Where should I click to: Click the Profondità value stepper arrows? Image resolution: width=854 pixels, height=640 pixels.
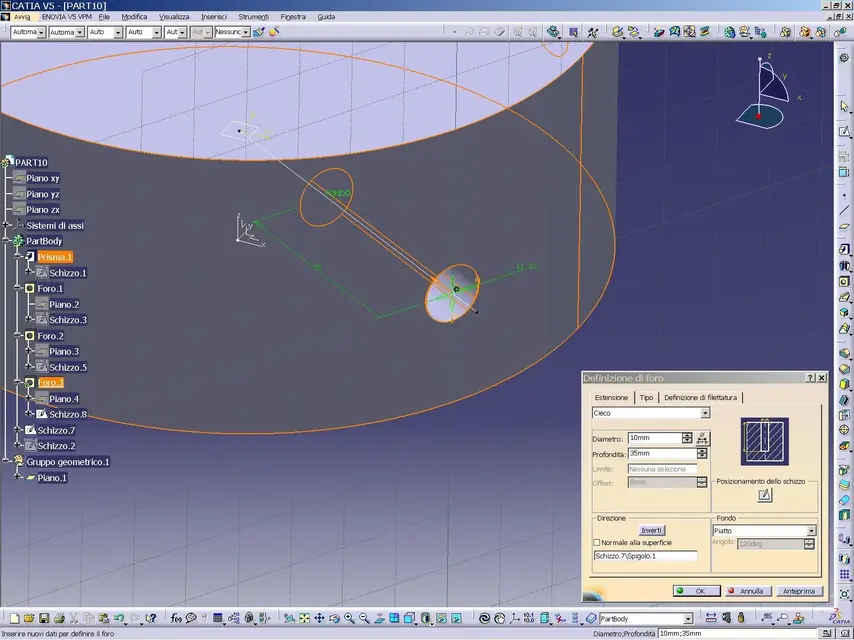tap(702, 453)
